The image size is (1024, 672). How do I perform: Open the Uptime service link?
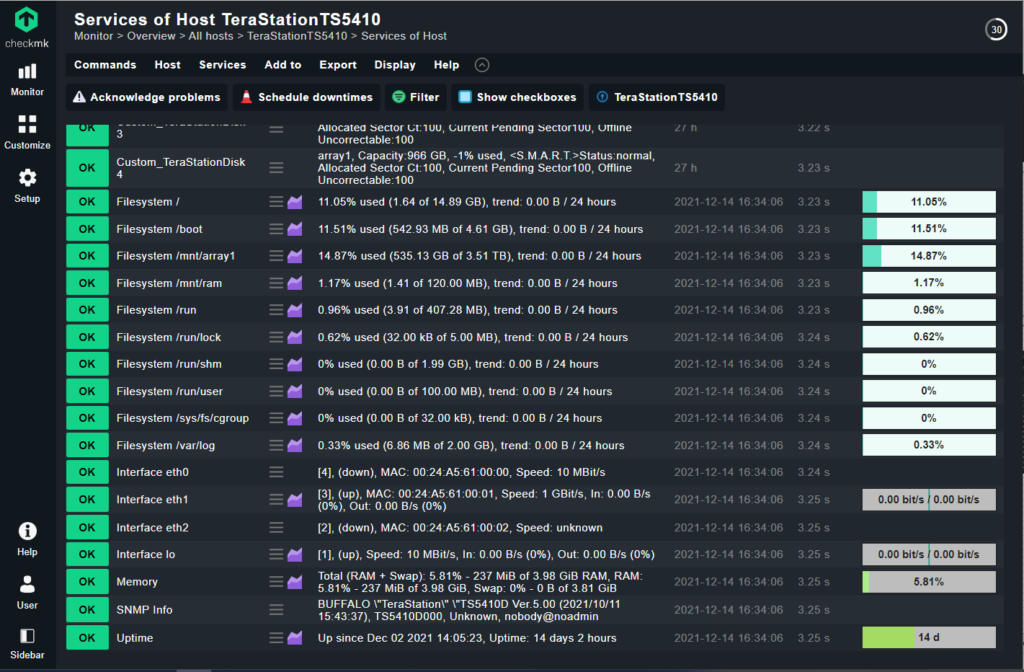(135, 638)
